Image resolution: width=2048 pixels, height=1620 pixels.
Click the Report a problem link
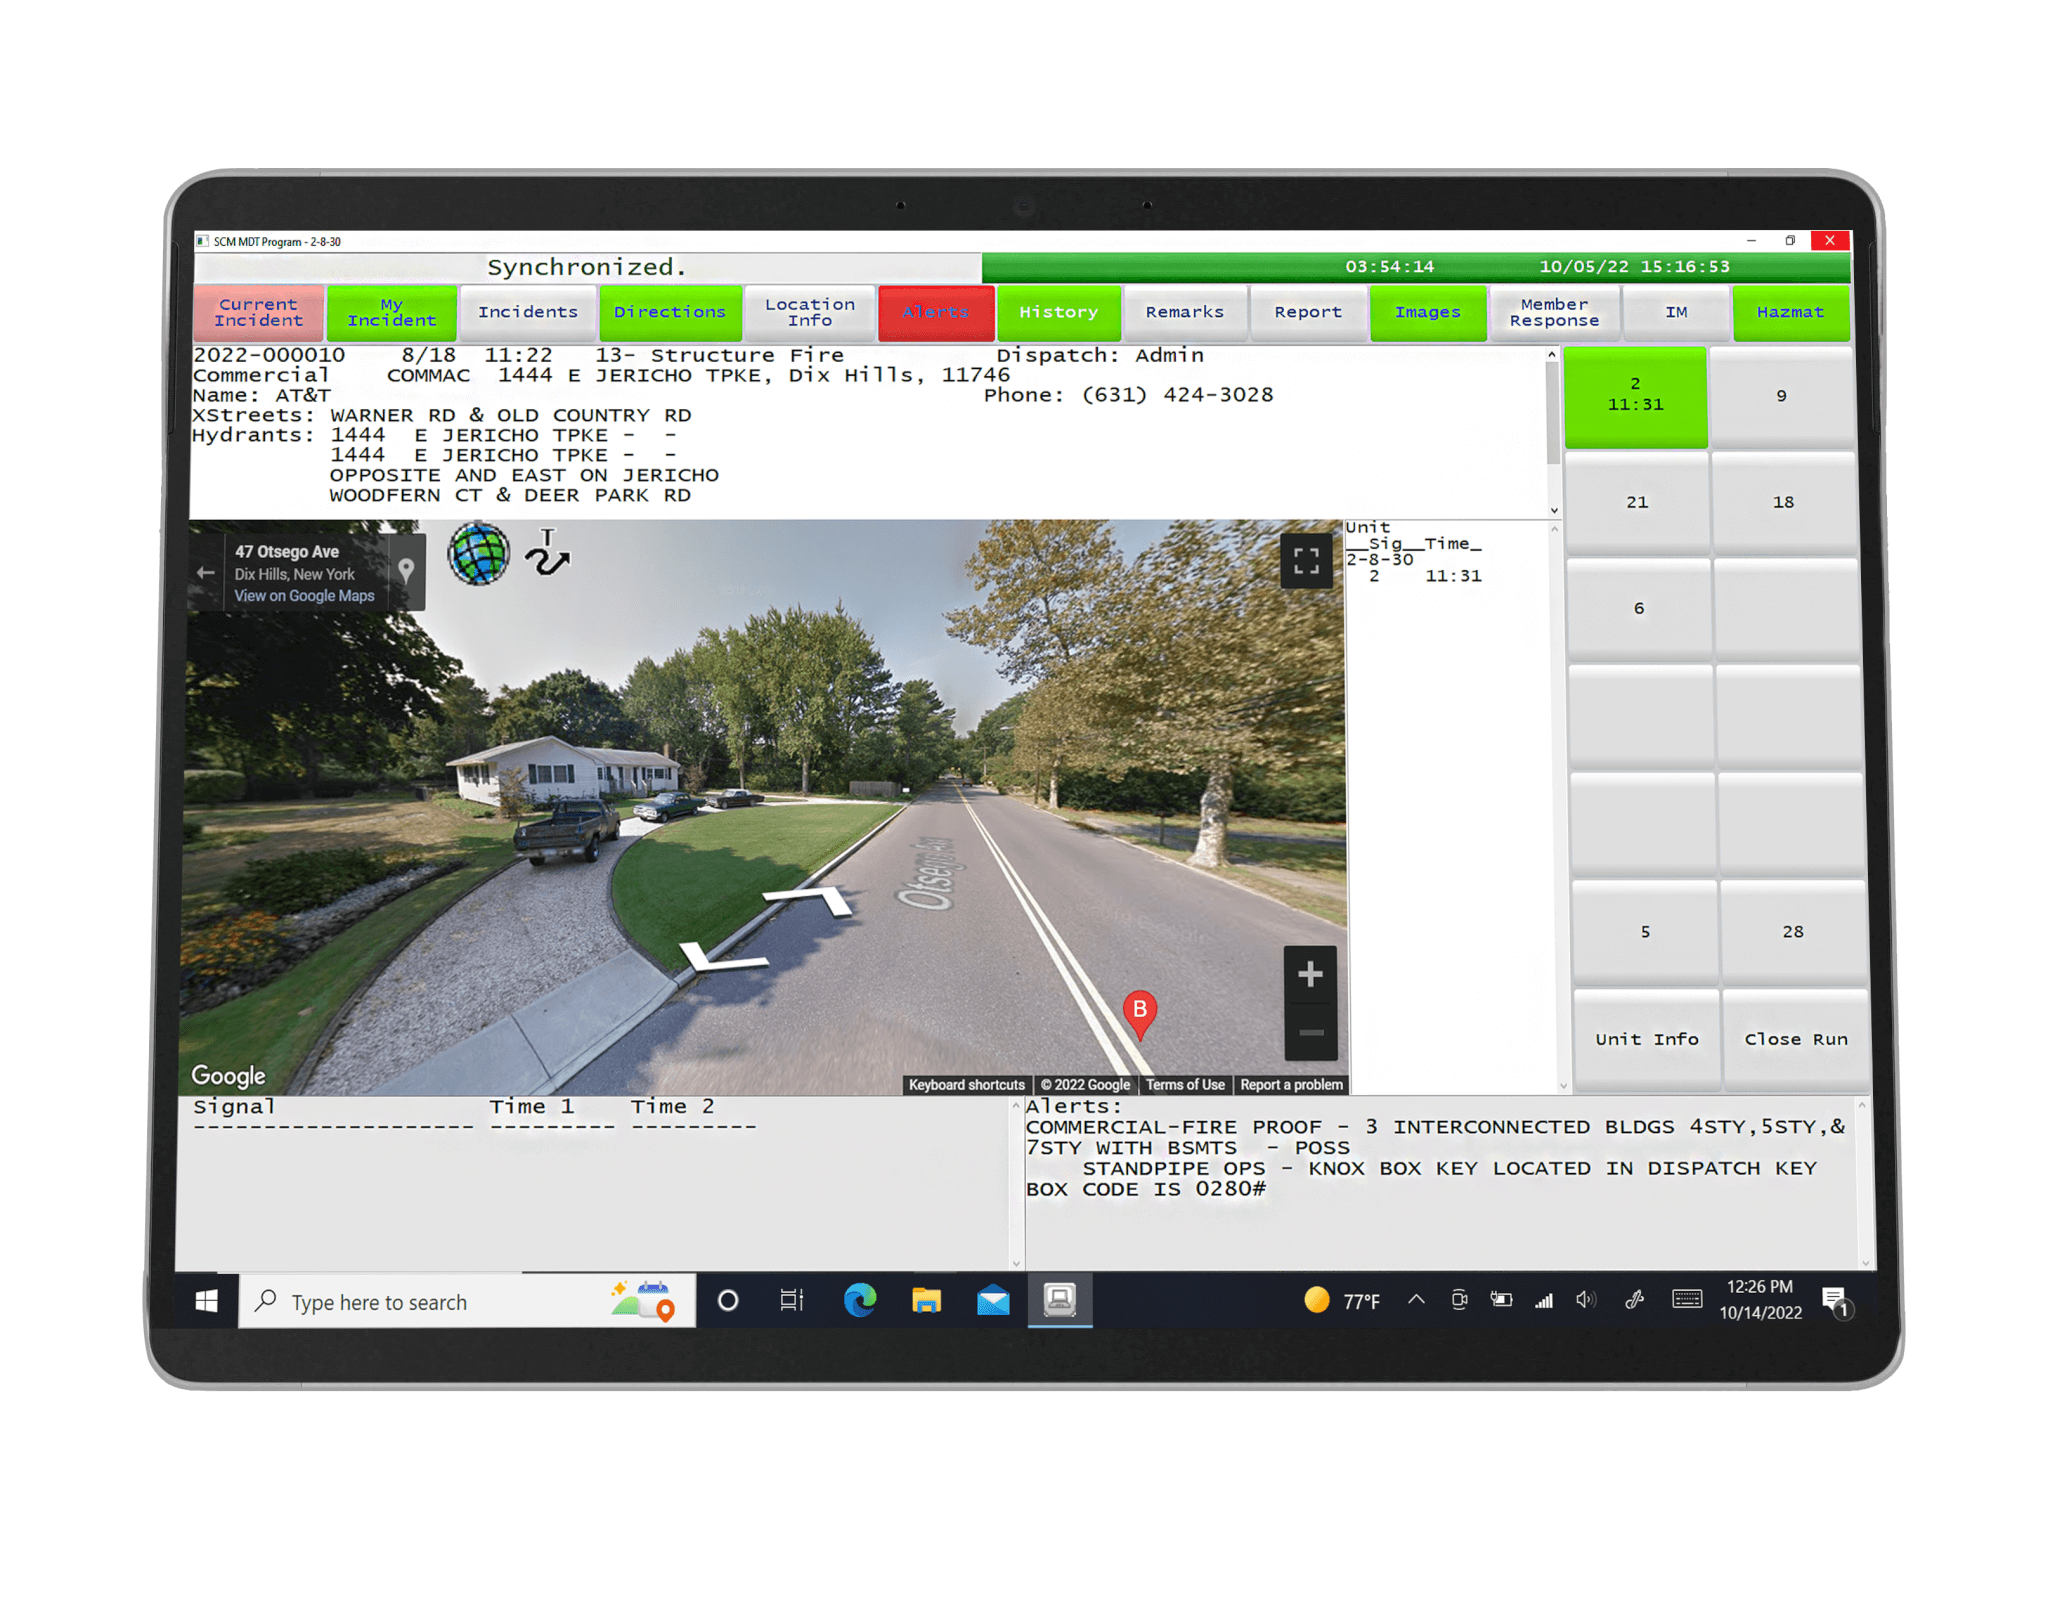(1291, 1085)
